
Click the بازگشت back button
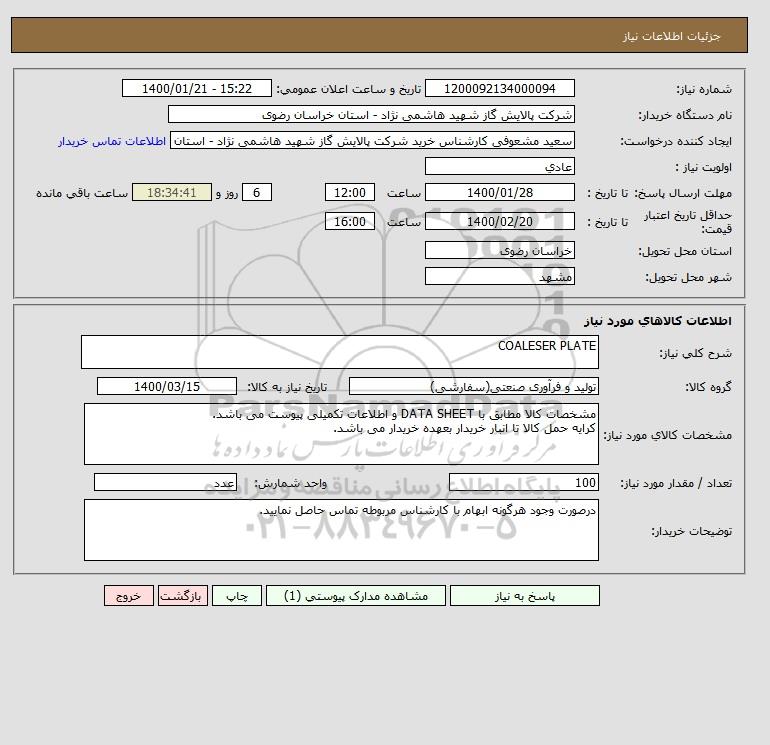coord(183,596)
